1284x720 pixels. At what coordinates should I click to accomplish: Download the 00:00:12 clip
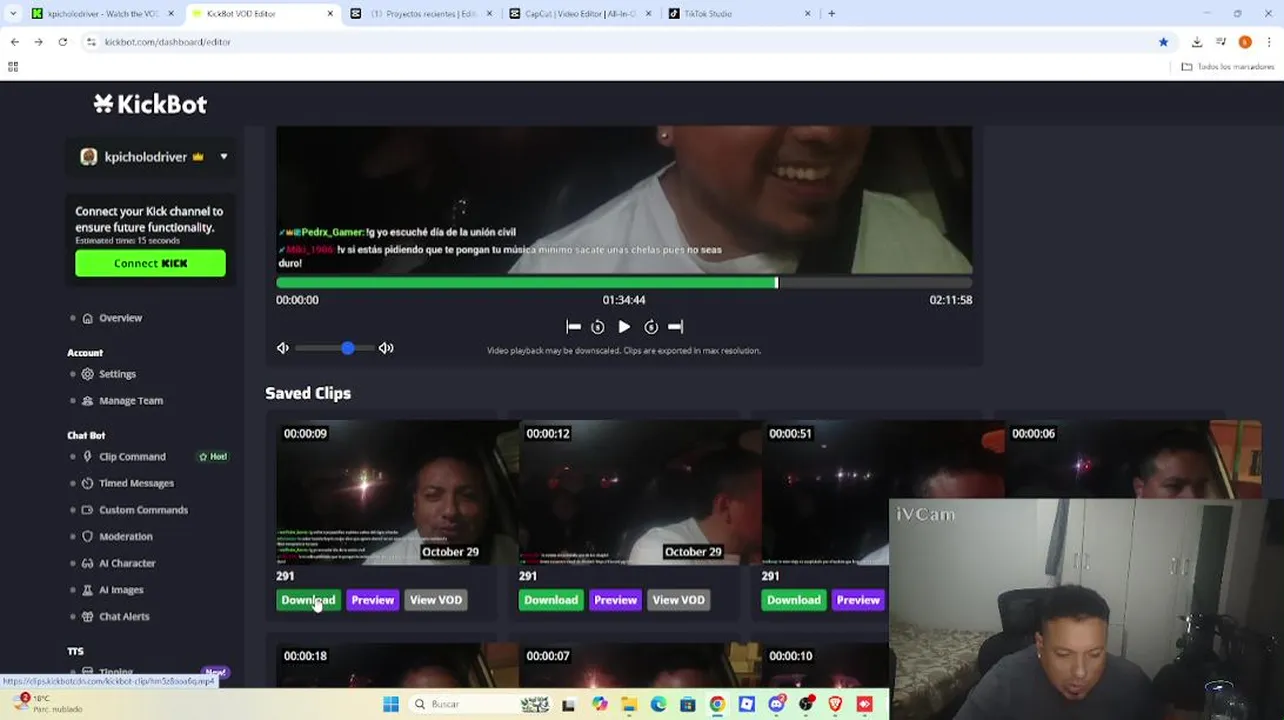551,600
